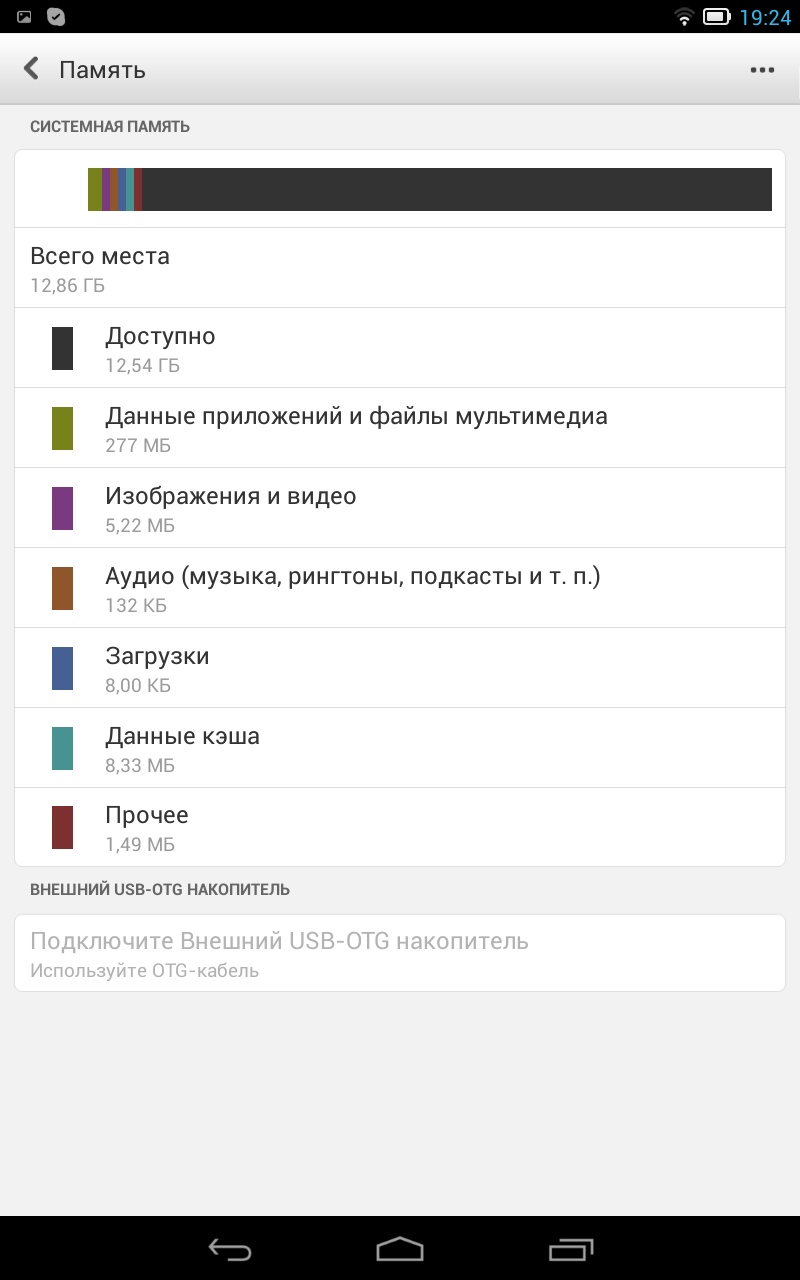Screen dimensions: 800x1280
Task: Tap the battery status icon
Action: tap(716, 16)
